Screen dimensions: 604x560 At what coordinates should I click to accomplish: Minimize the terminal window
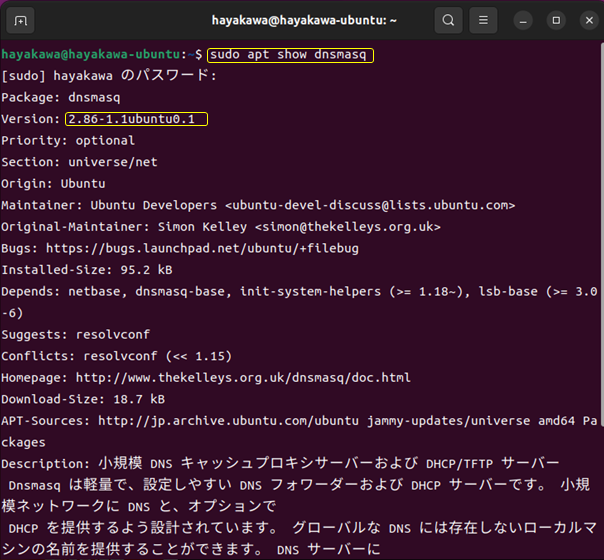[524, 20]
